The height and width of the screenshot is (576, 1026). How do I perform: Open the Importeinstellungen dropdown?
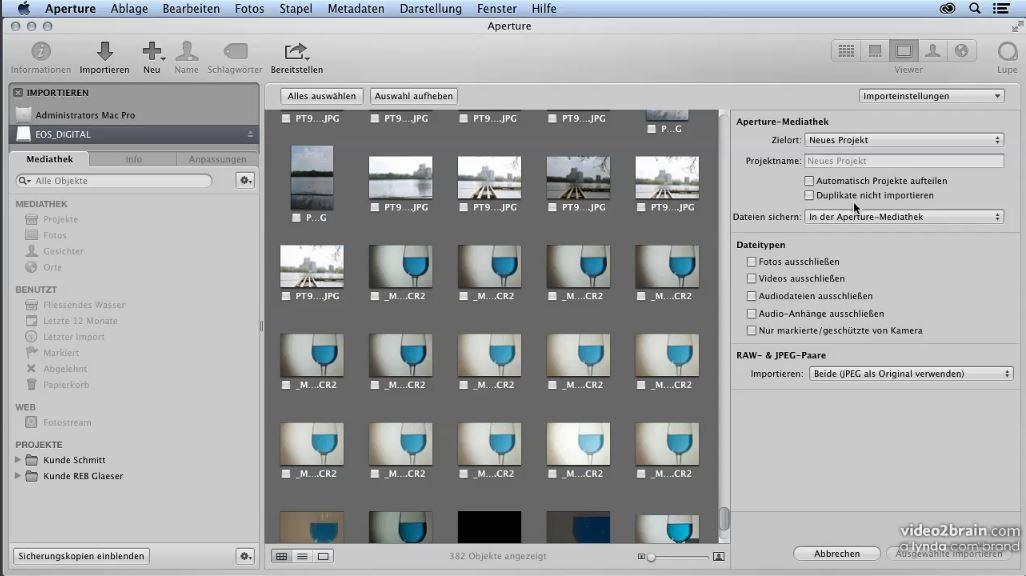point(931,96)
